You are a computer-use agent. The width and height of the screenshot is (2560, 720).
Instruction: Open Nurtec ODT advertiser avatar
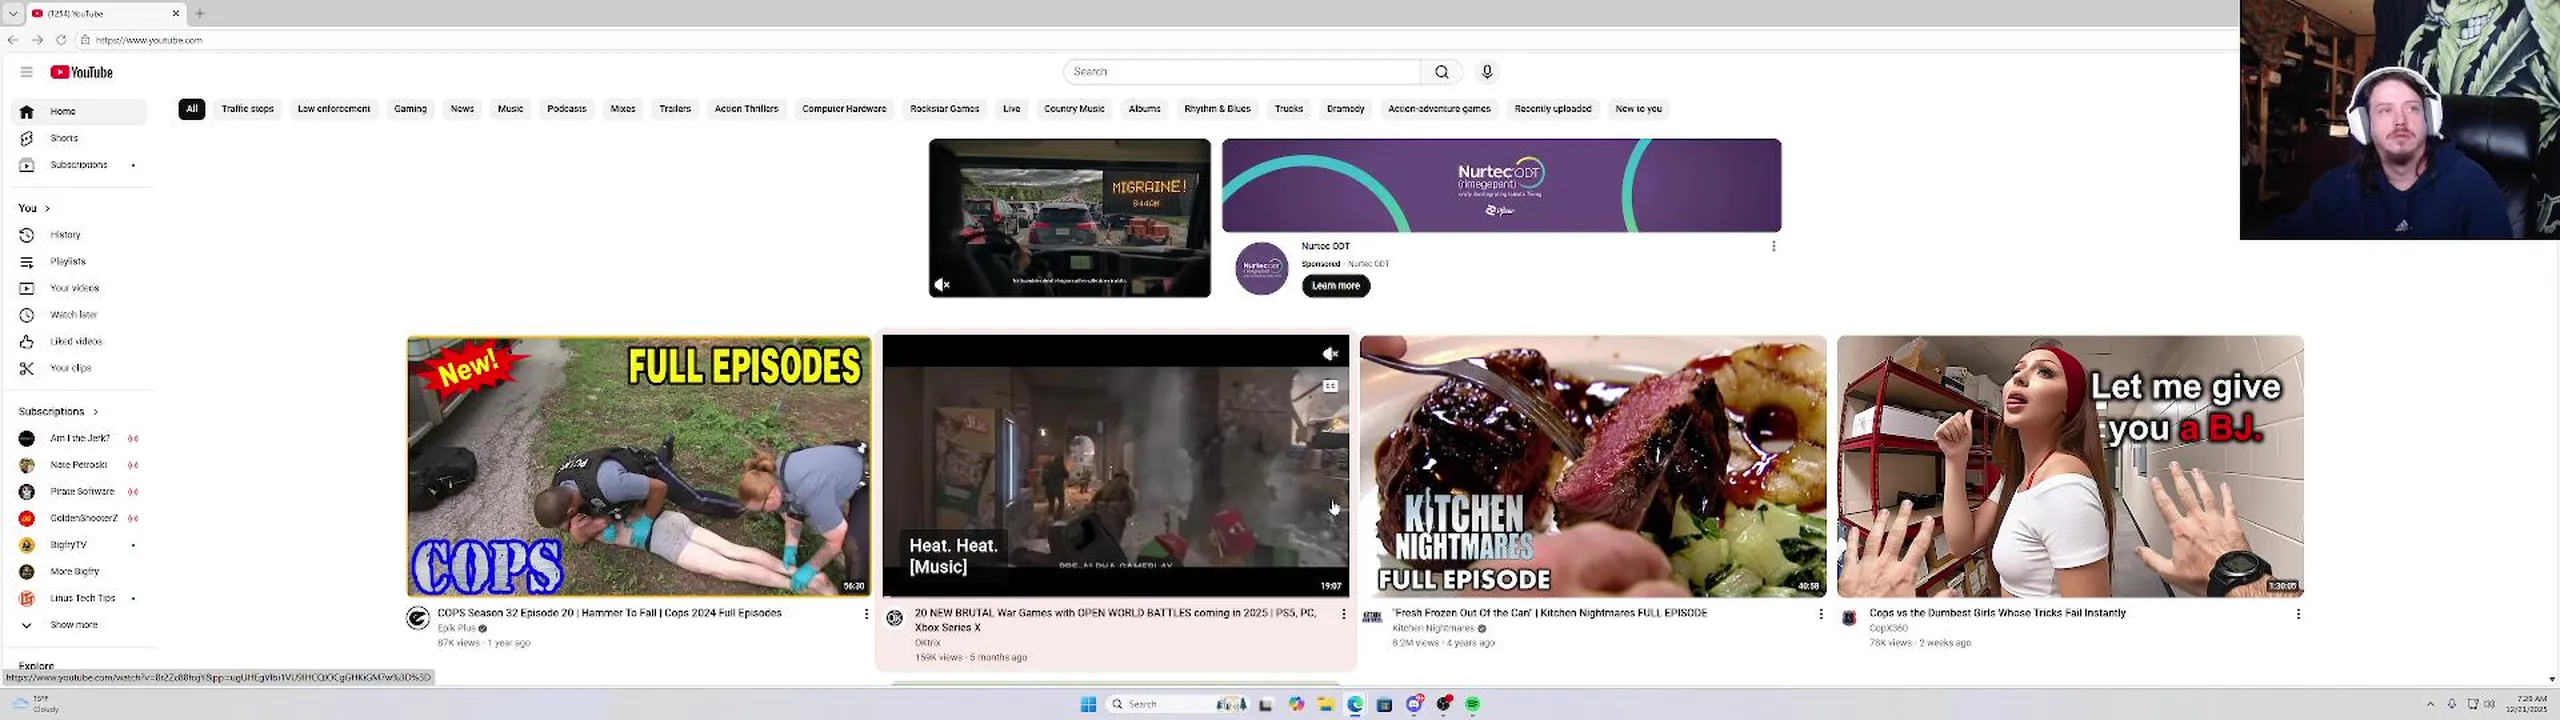tap(1262, 268)
